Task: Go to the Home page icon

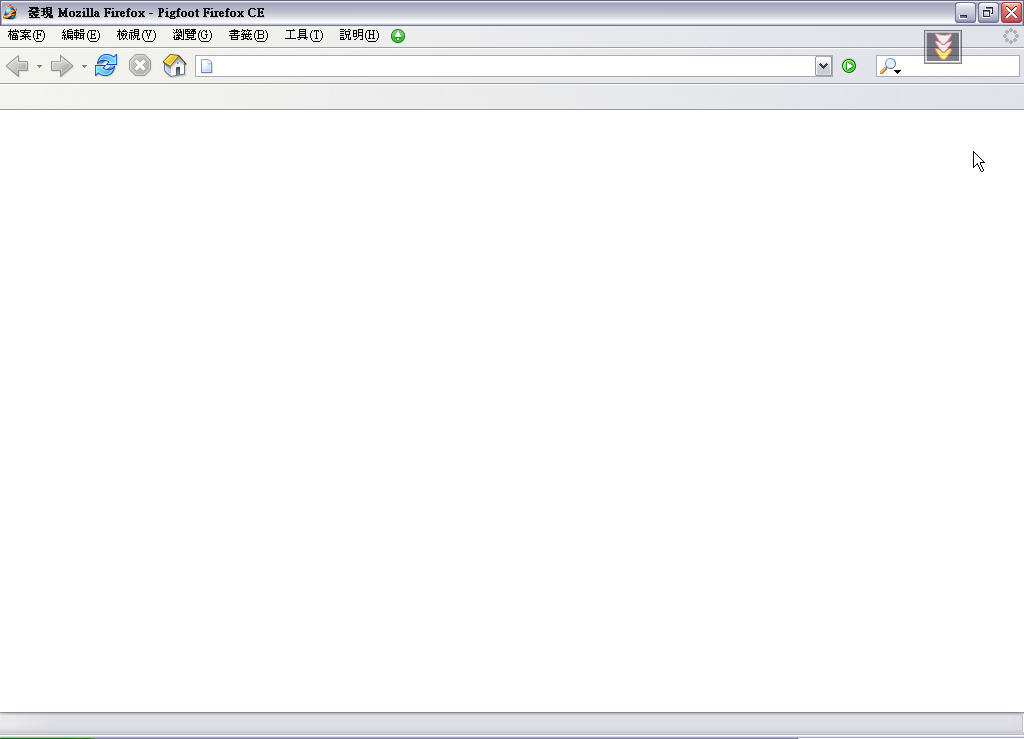Action: coord(175,66)
